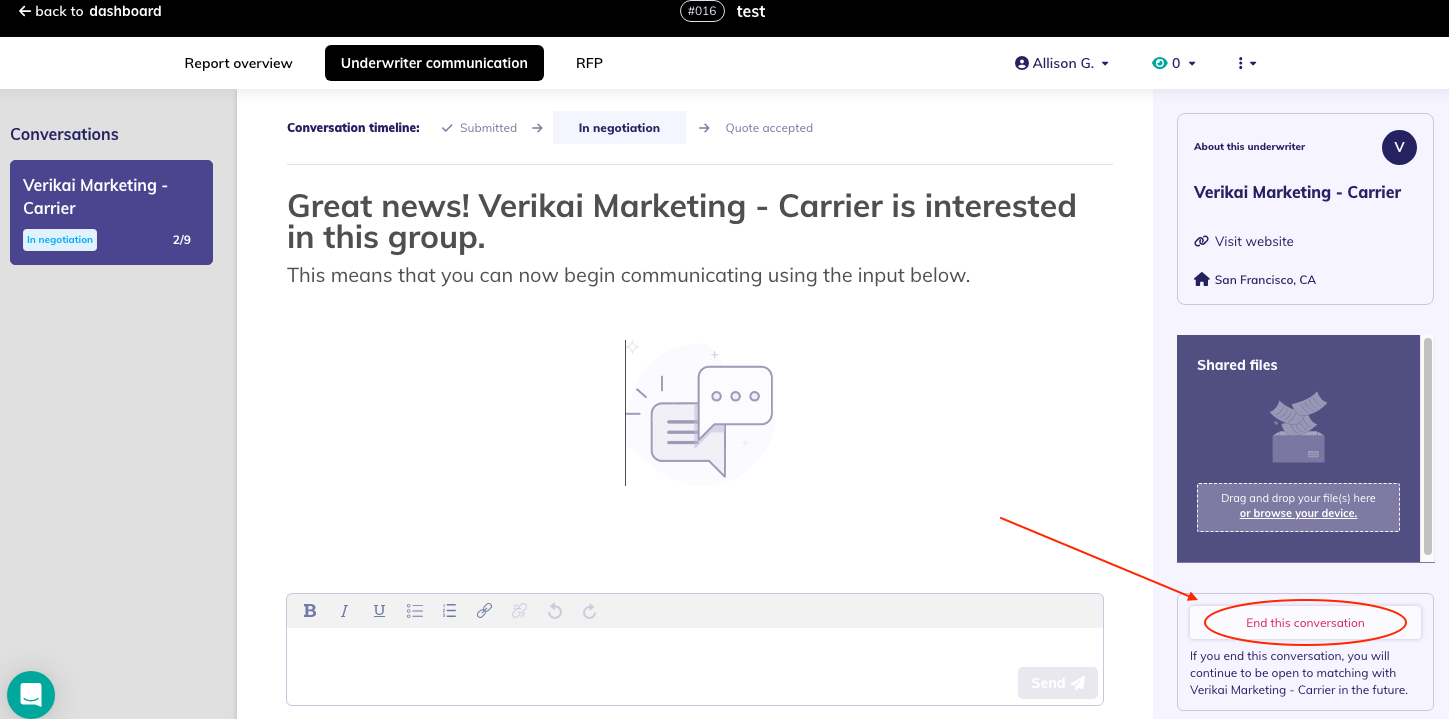This screenshot has width=1449, height=719.
Task: Apply underline formatting in editor toolbar
Action: coord(379,611)
